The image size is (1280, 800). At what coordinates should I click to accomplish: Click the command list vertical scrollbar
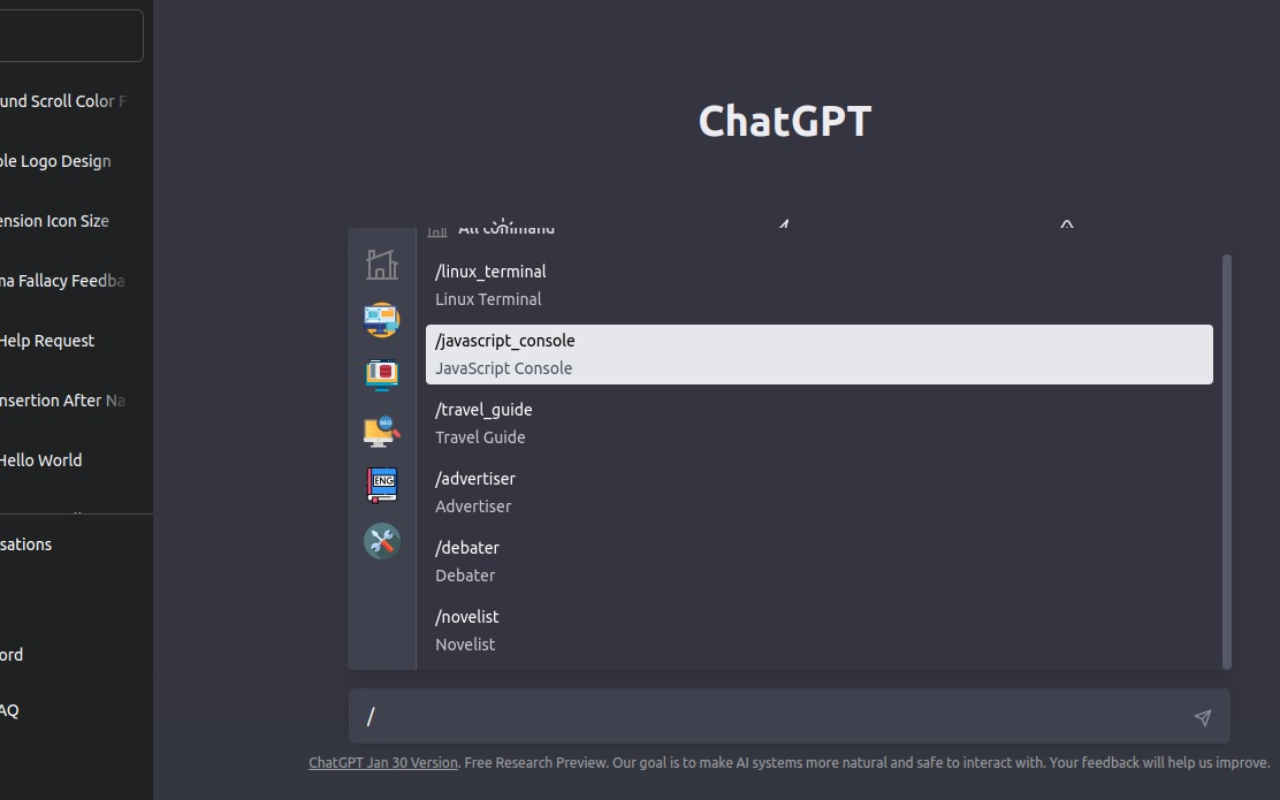pos(1227,461)
